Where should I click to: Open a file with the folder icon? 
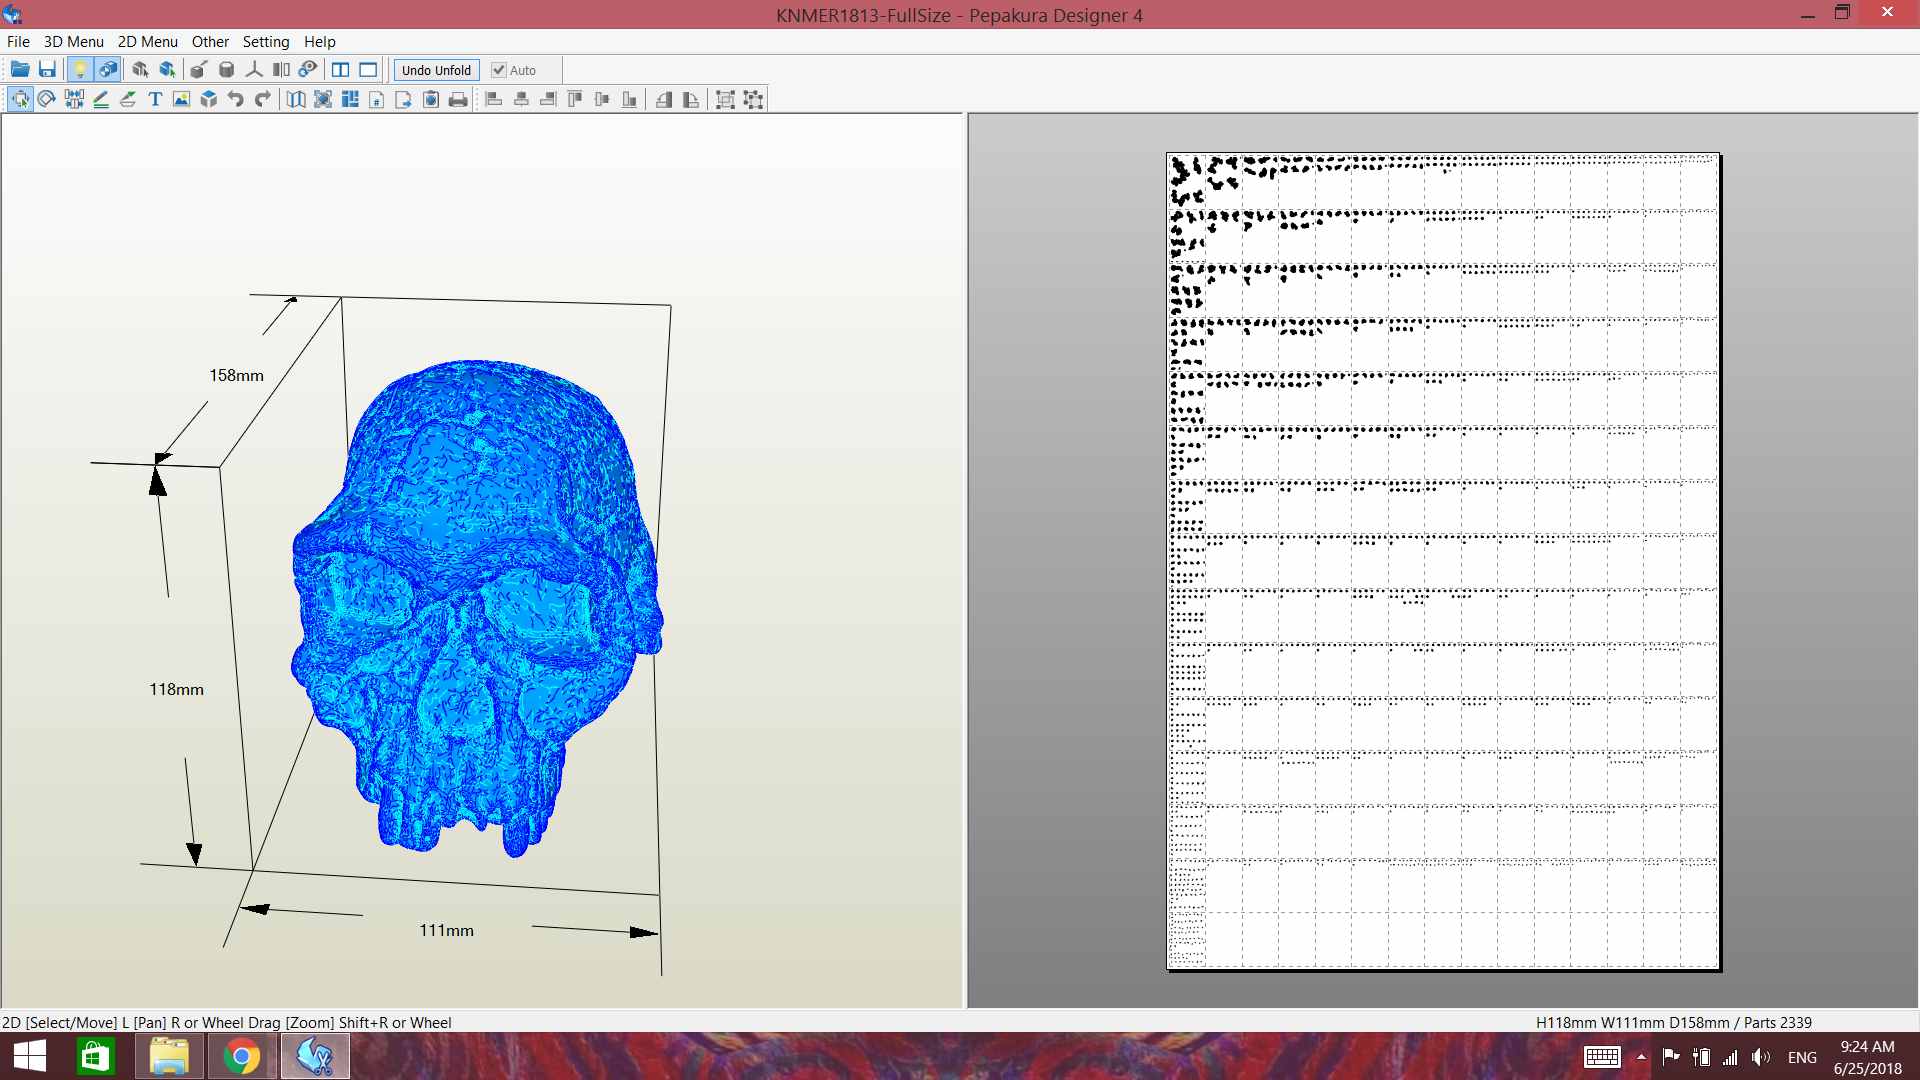coord(20,70)
